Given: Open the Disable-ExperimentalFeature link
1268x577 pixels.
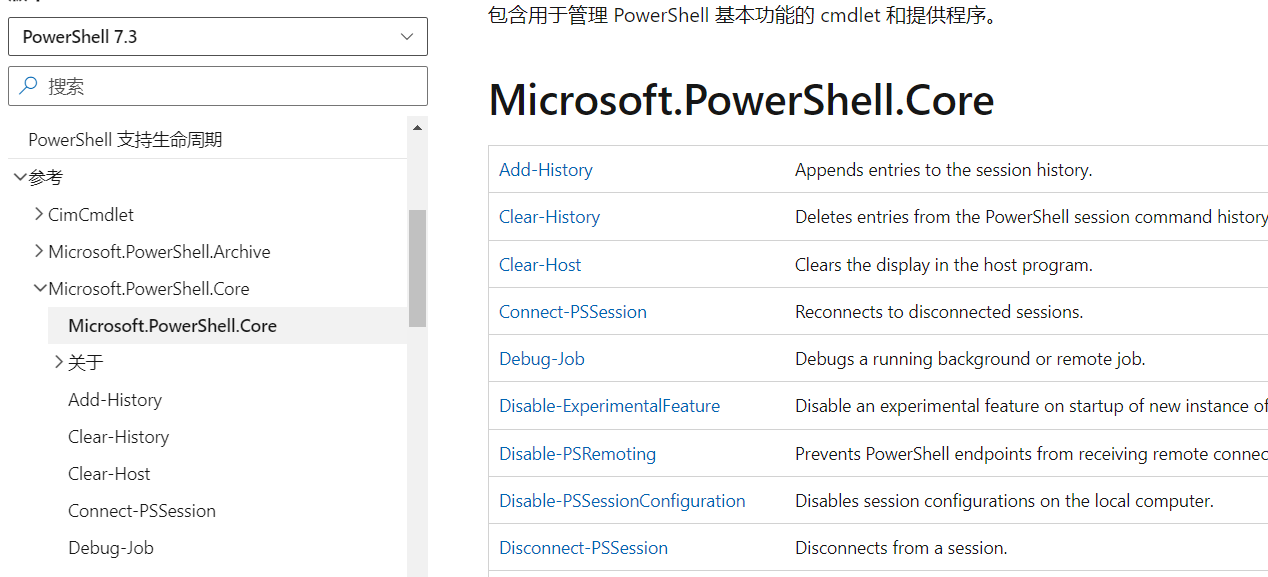Looking at the screenshot, I should (x=609, y=405).
